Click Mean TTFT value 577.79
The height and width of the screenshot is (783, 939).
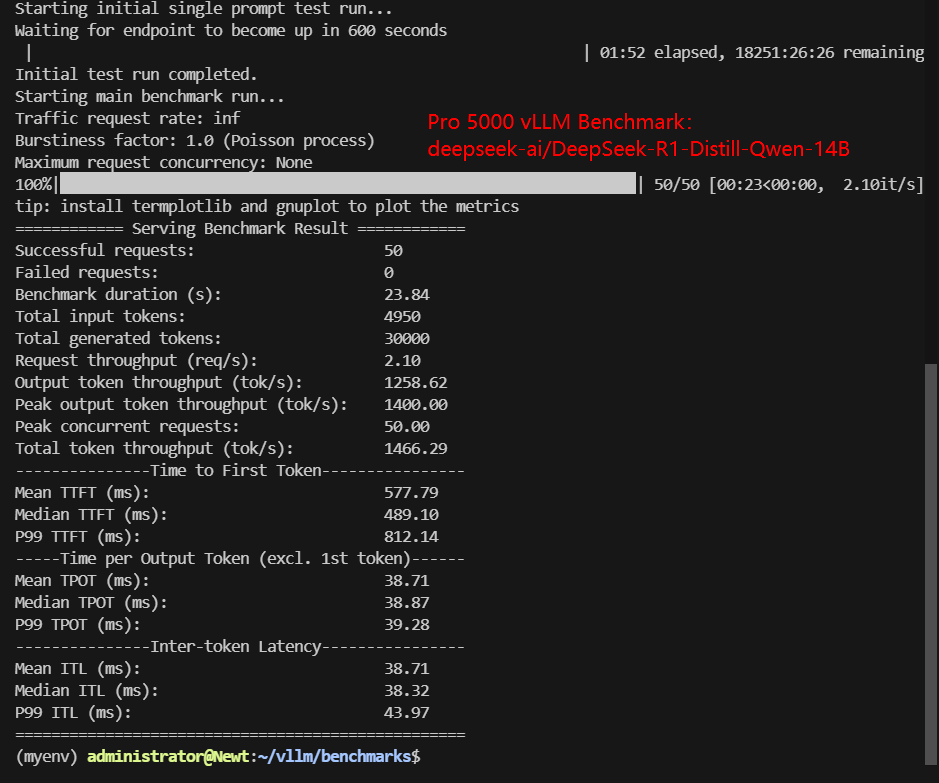411,492
